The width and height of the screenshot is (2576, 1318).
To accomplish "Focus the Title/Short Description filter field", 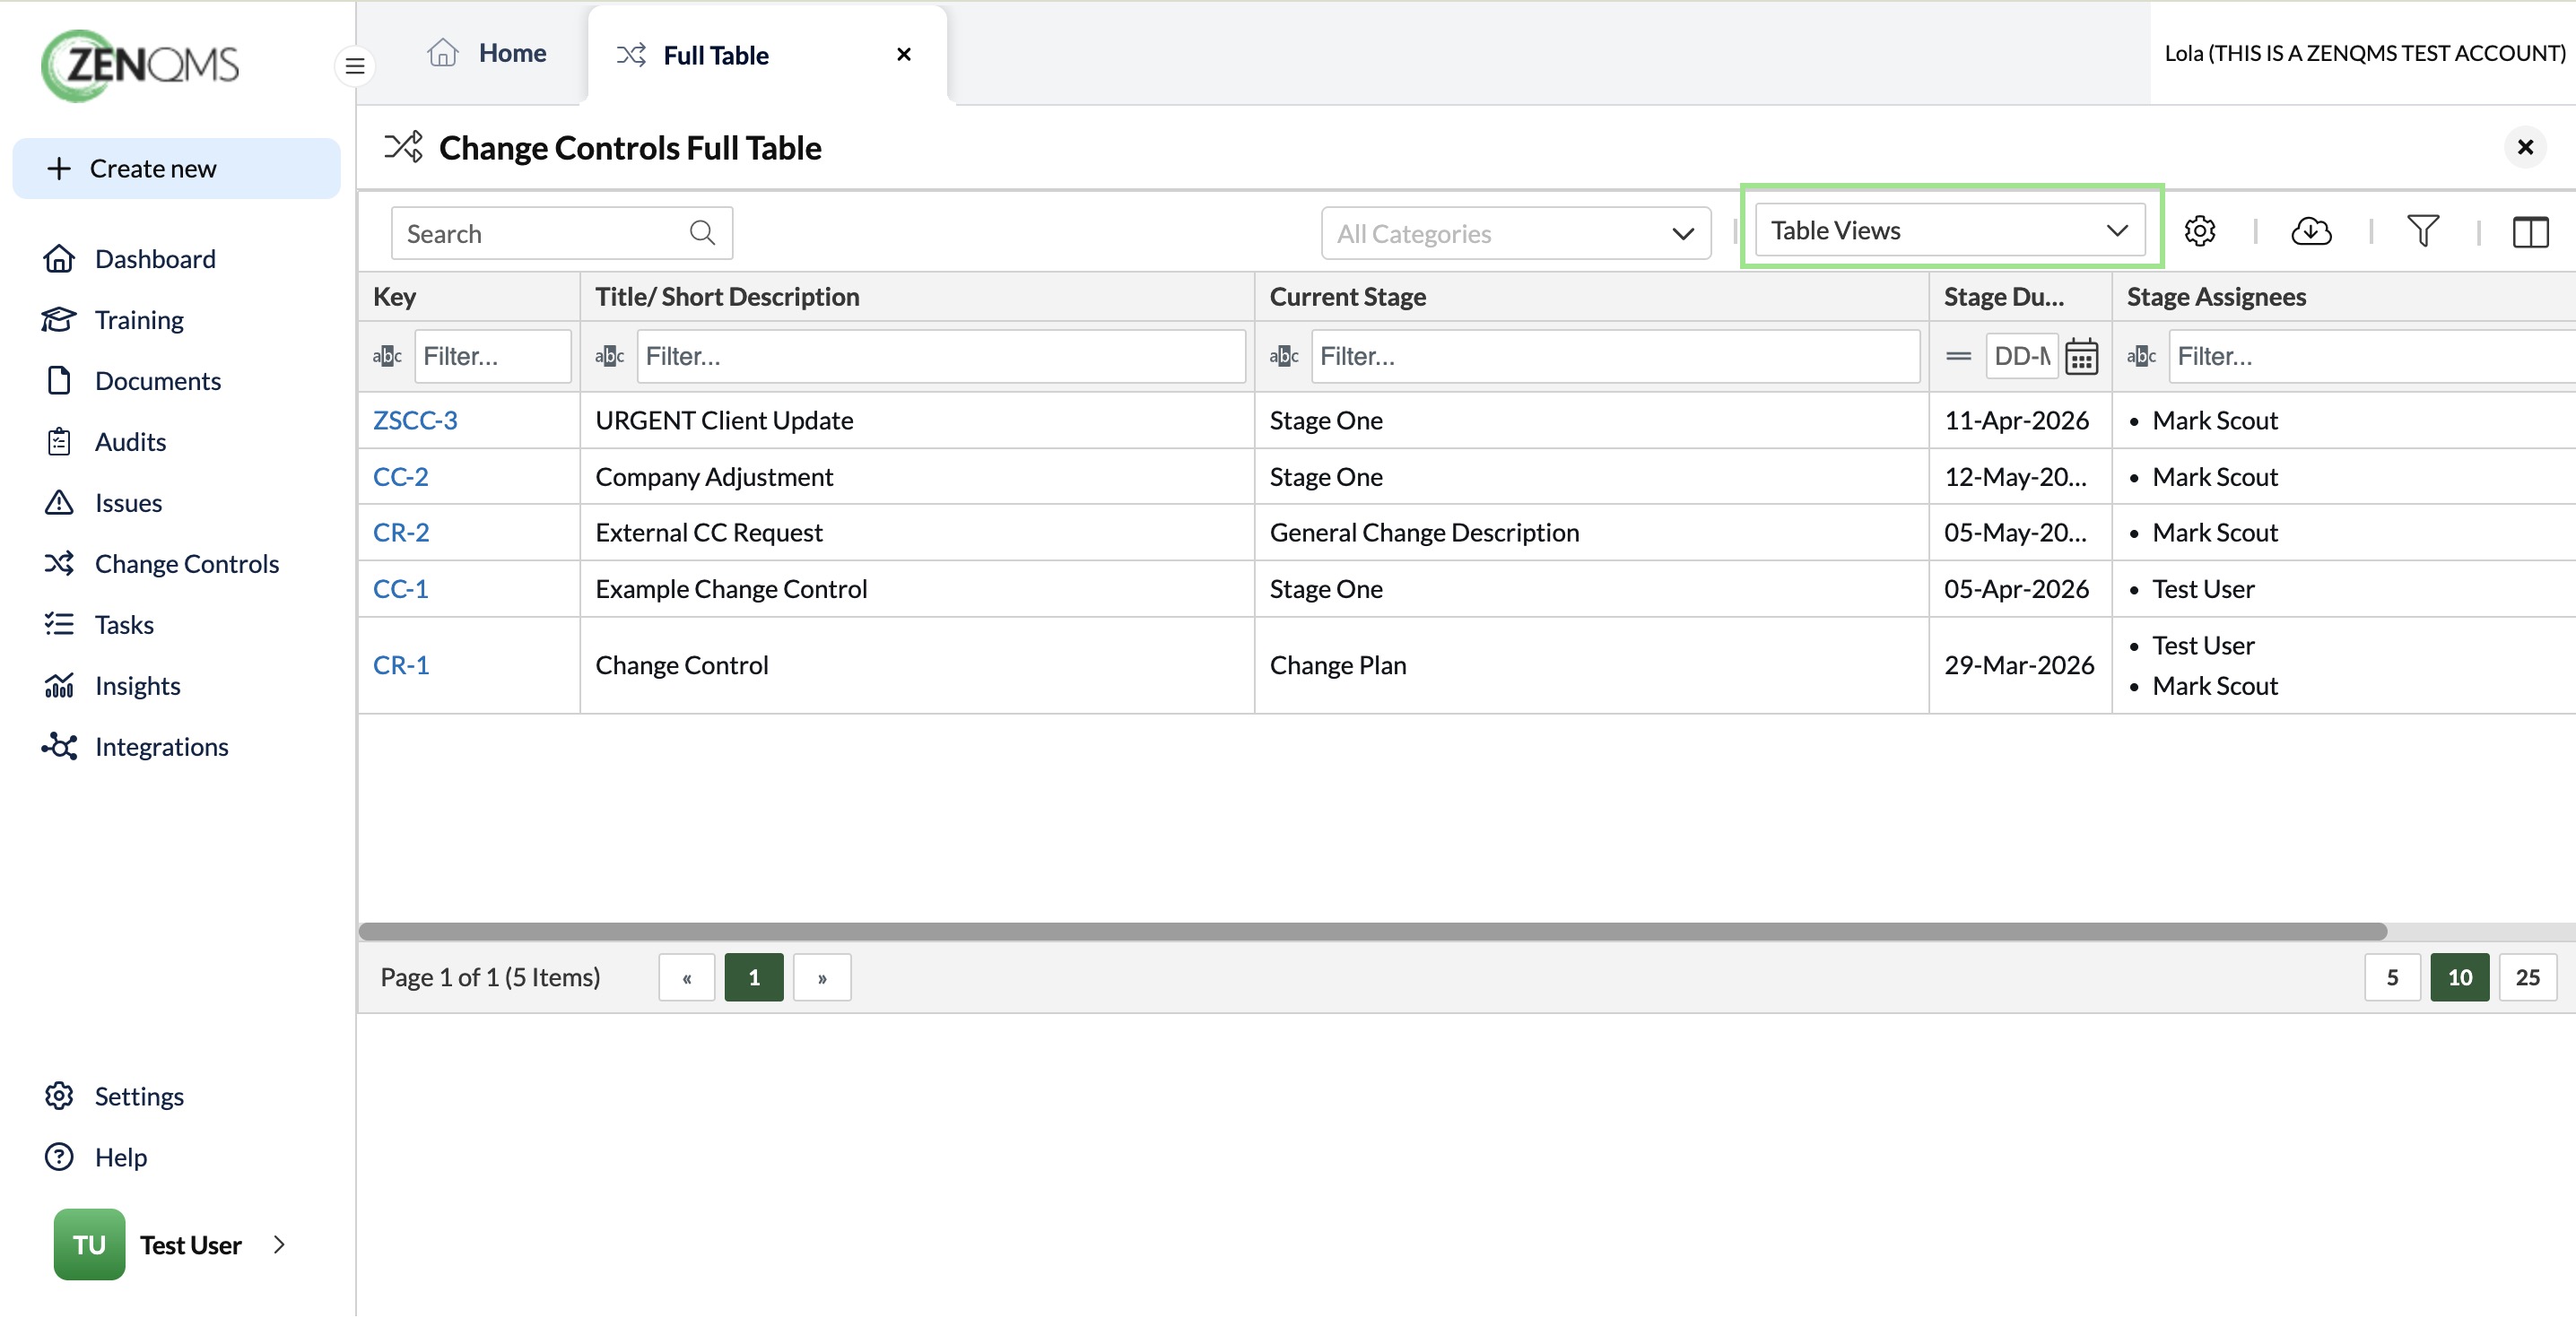I will point(940,356).
